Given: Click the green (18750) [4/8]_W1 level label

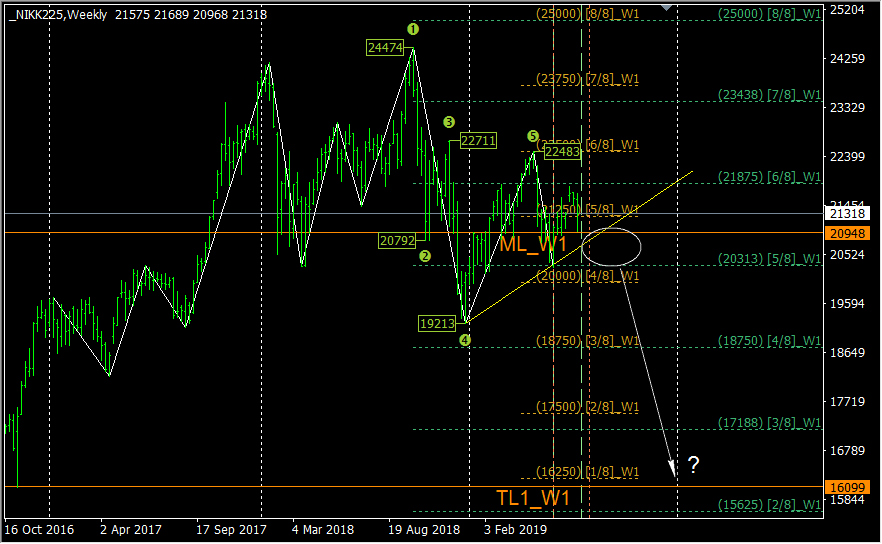Looking at the screenshot, I should pyautogui.click(x=770, y=341).
